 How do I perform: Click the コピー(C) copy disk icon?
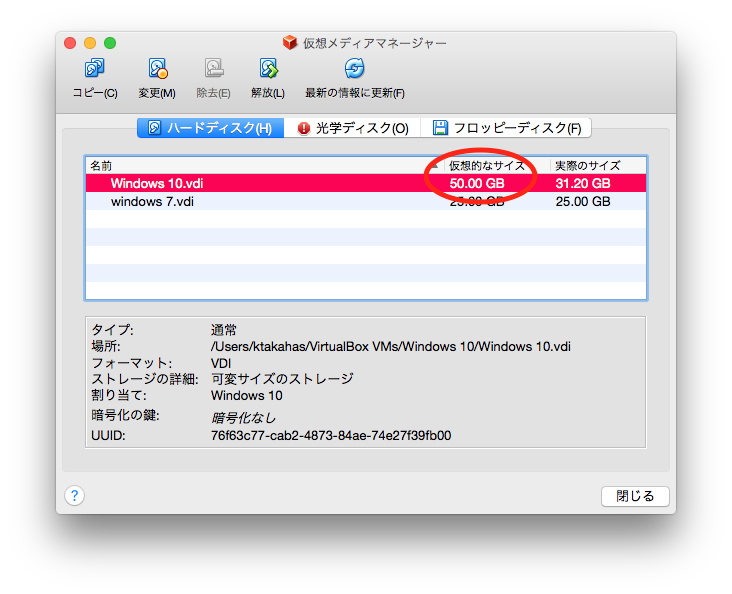tap(95, 69)
